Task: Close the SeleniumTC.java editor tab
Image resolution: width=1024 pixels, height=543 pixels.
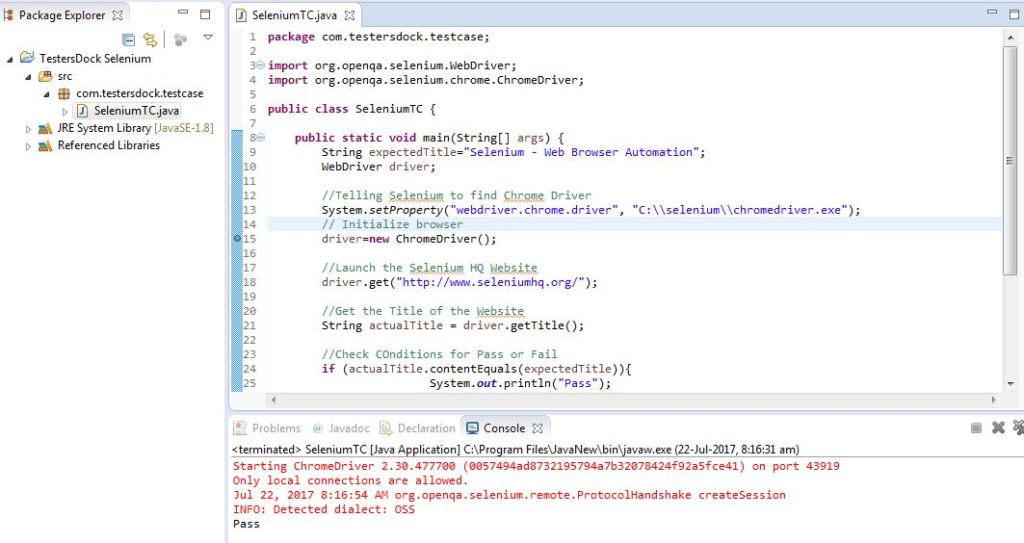Action: coord(351,16)
